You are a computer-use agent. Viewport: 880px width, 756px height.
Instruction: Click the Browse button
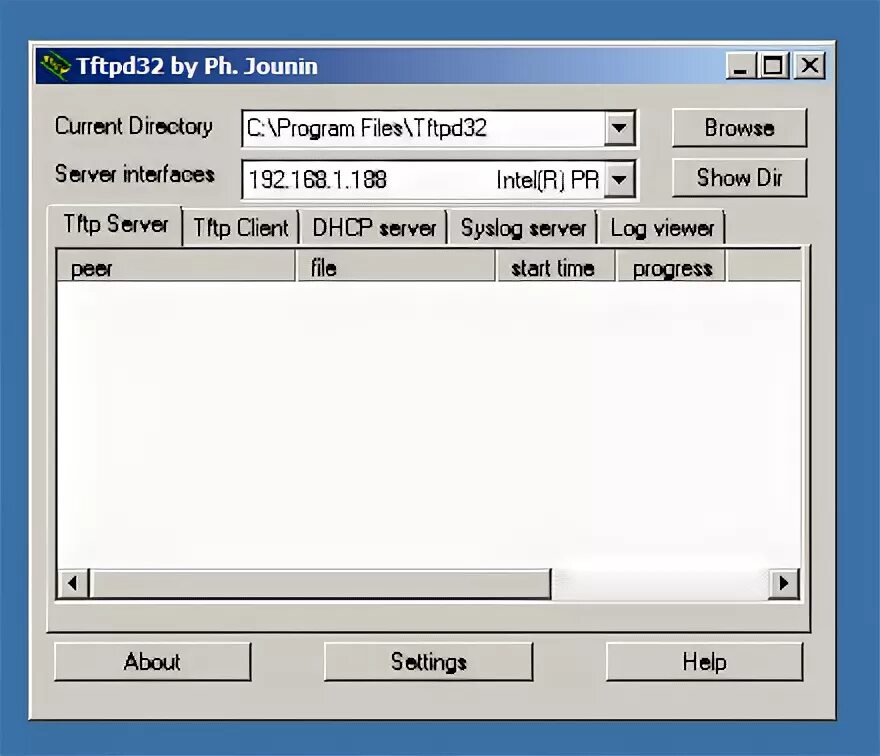click(x=739, y=128)
